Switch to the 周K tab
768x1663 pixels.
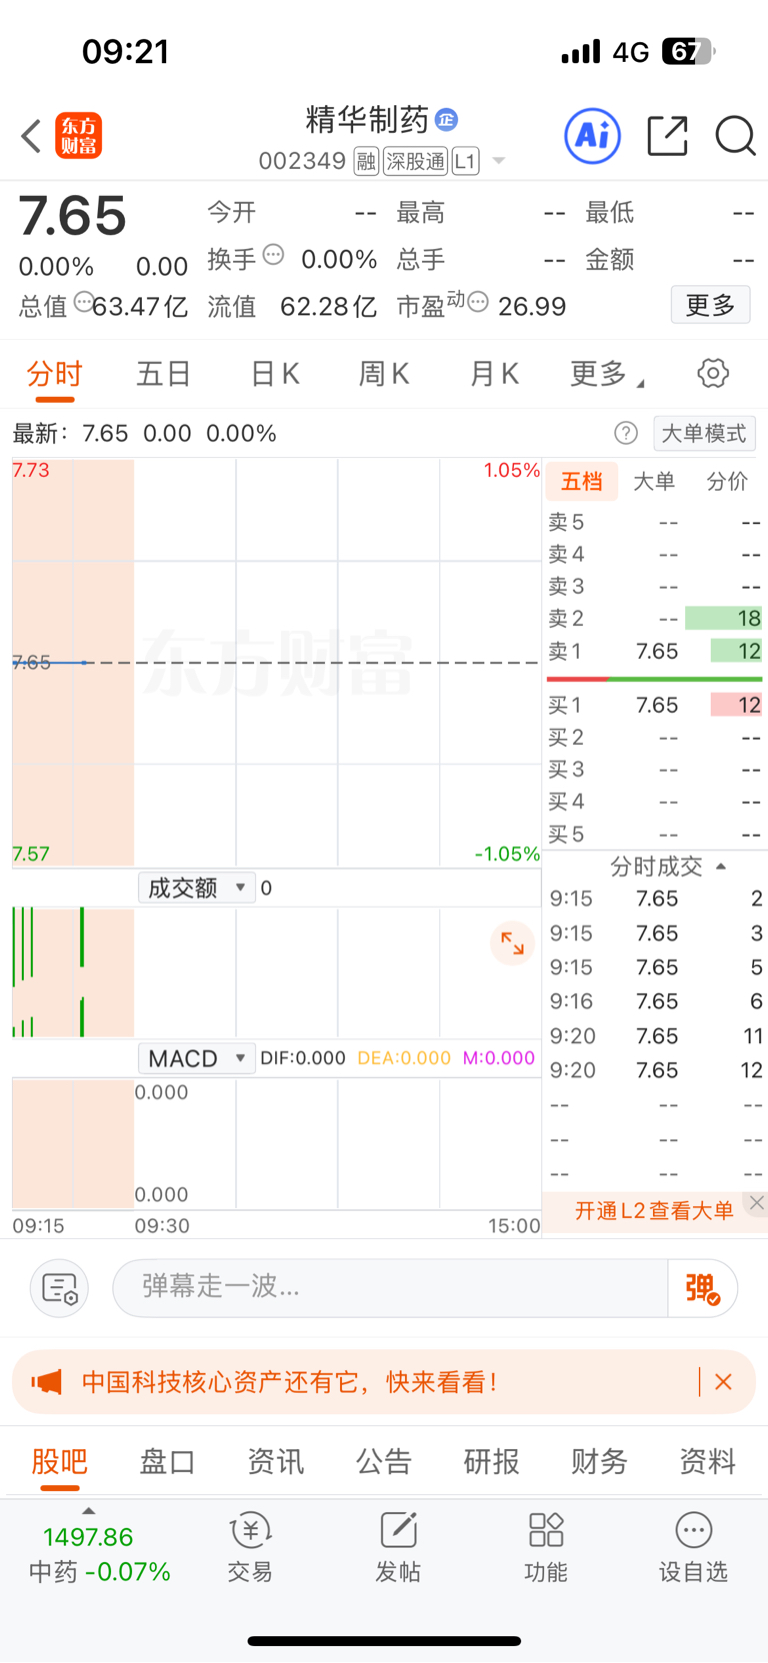coord(384,374)
